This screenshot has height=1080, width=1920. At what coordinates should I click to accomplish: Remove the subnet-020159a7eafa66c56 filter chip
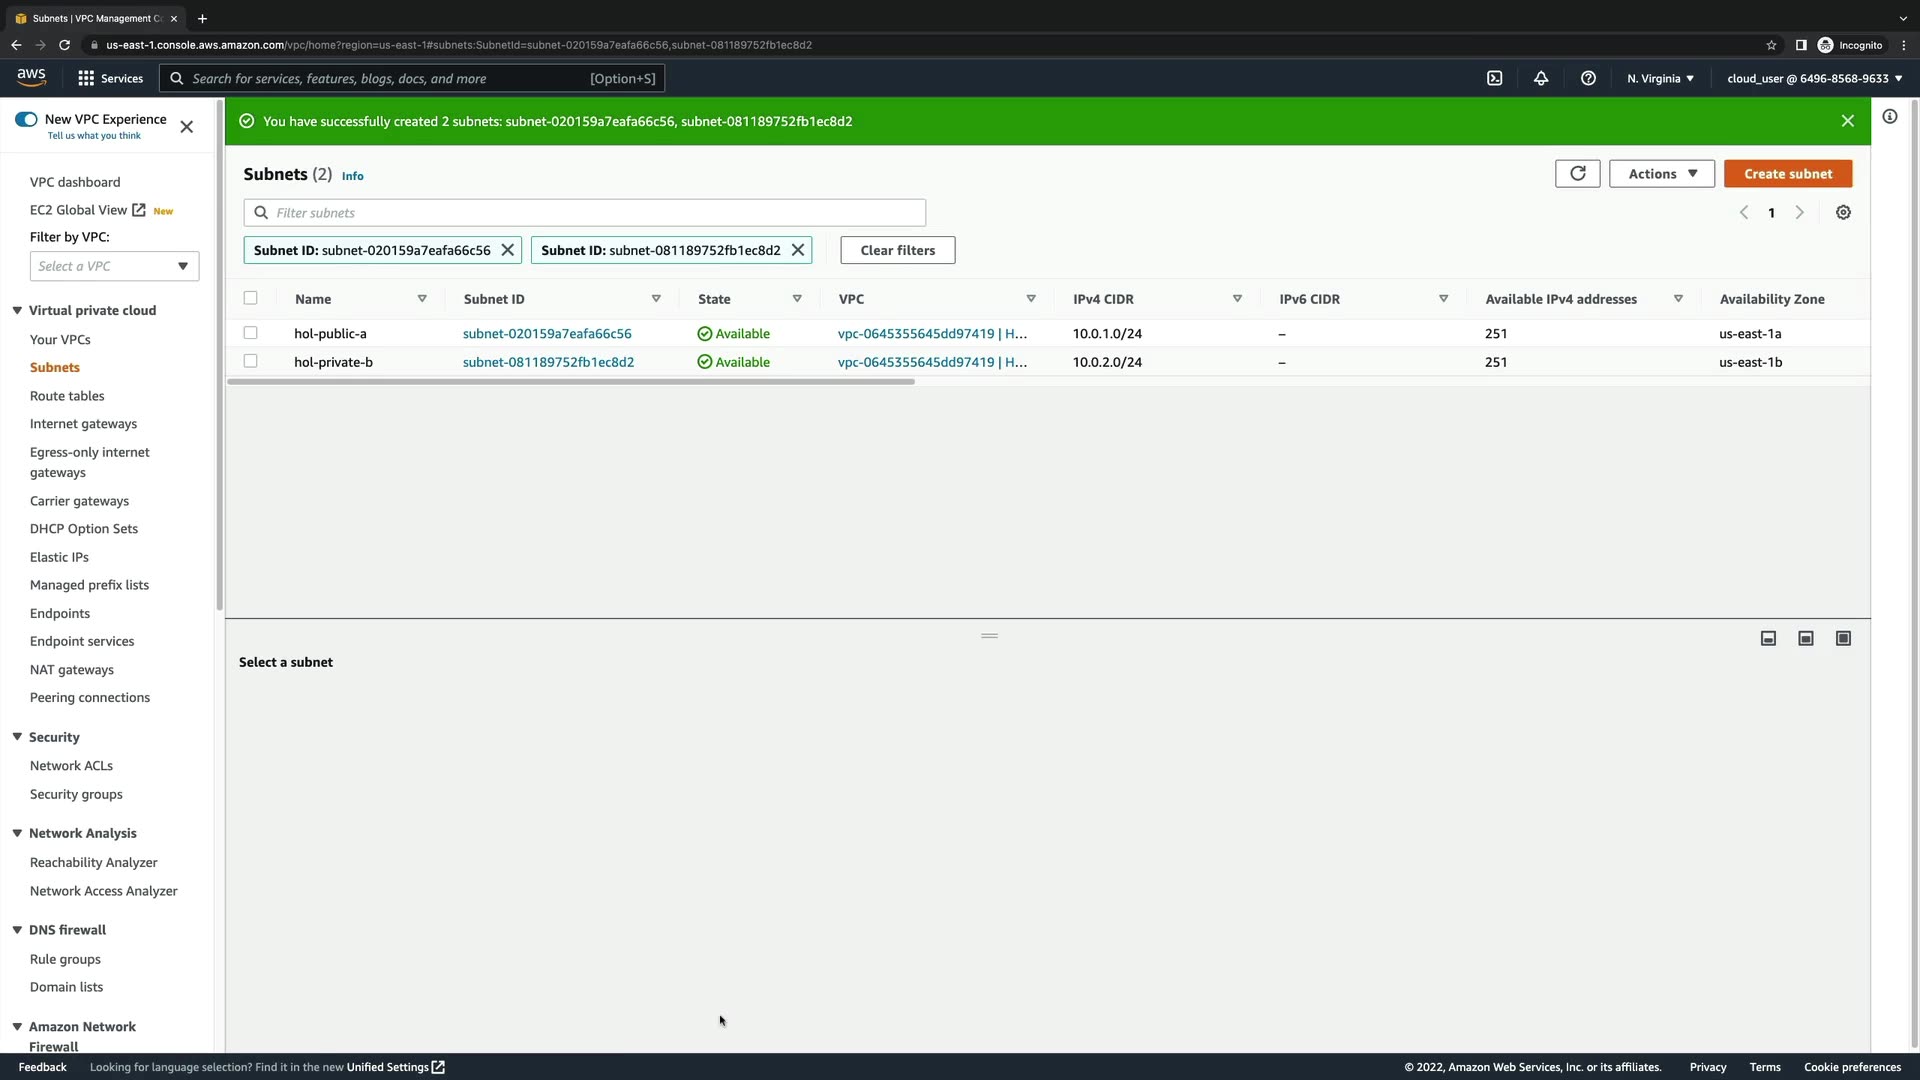point(508,250)
